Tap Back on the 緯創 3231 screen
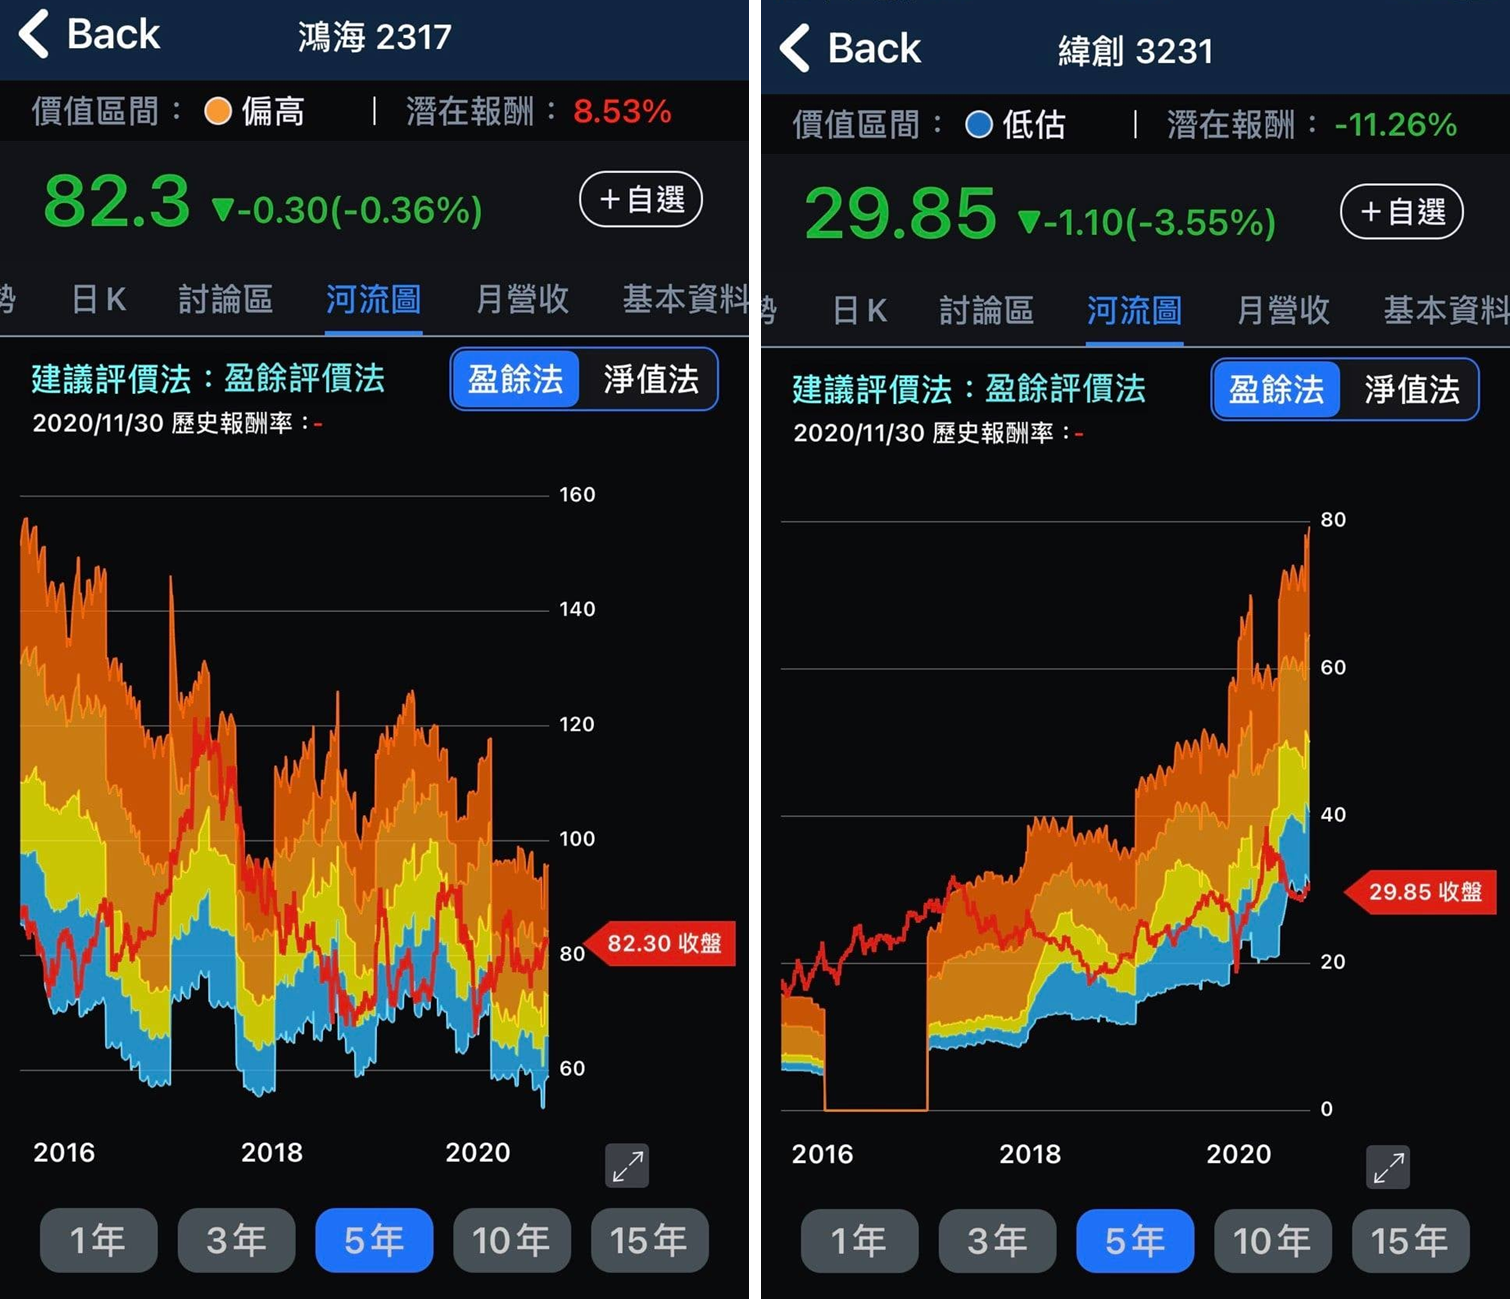This screenshot has height=1299, width=1510. (850, 47)
